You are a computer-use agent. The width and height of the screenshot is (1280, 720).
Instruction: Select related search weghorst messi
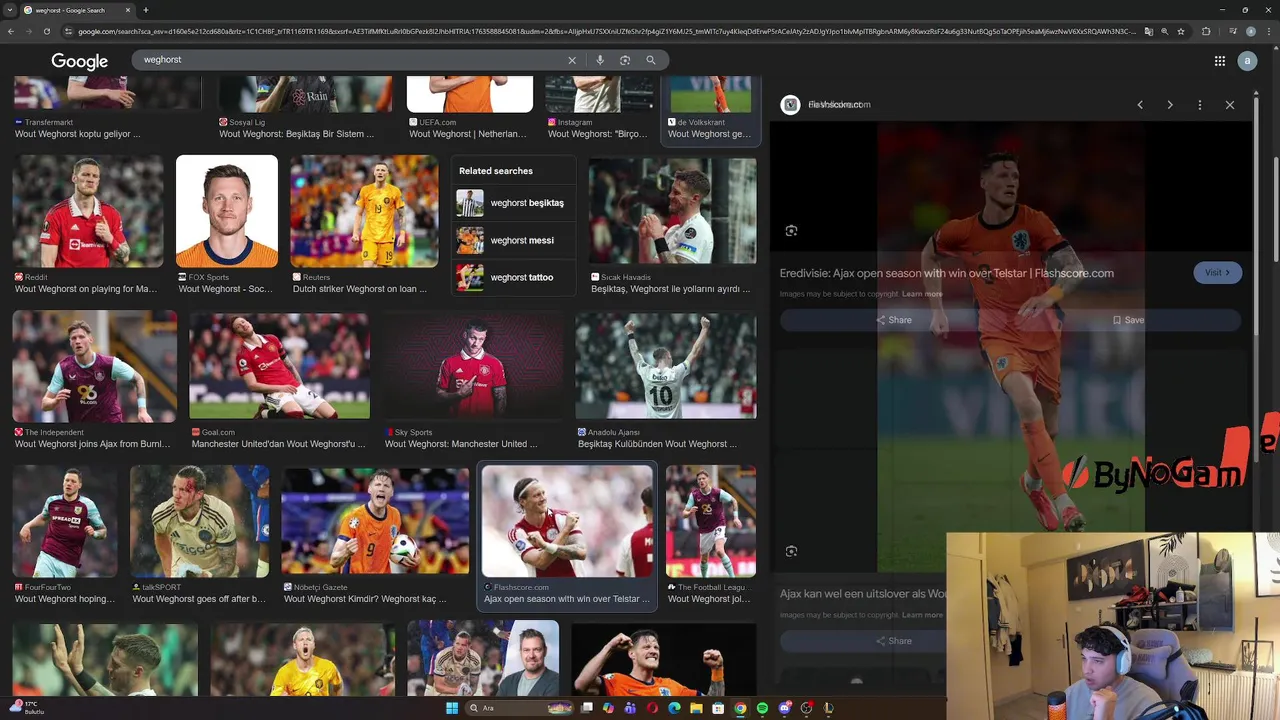[x=514, y=240]
